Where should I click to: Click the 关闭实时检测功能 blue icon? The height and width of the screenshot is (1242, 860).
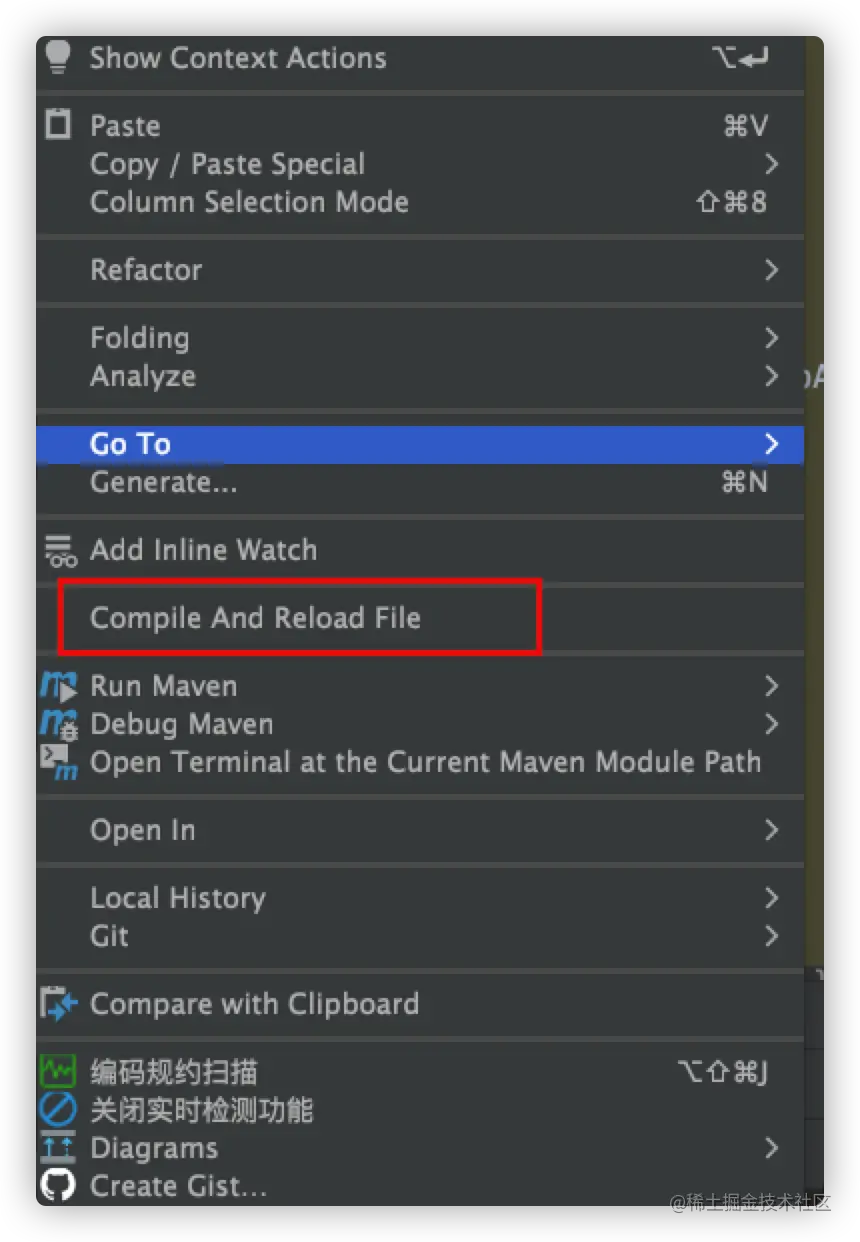pos(58,1110)
